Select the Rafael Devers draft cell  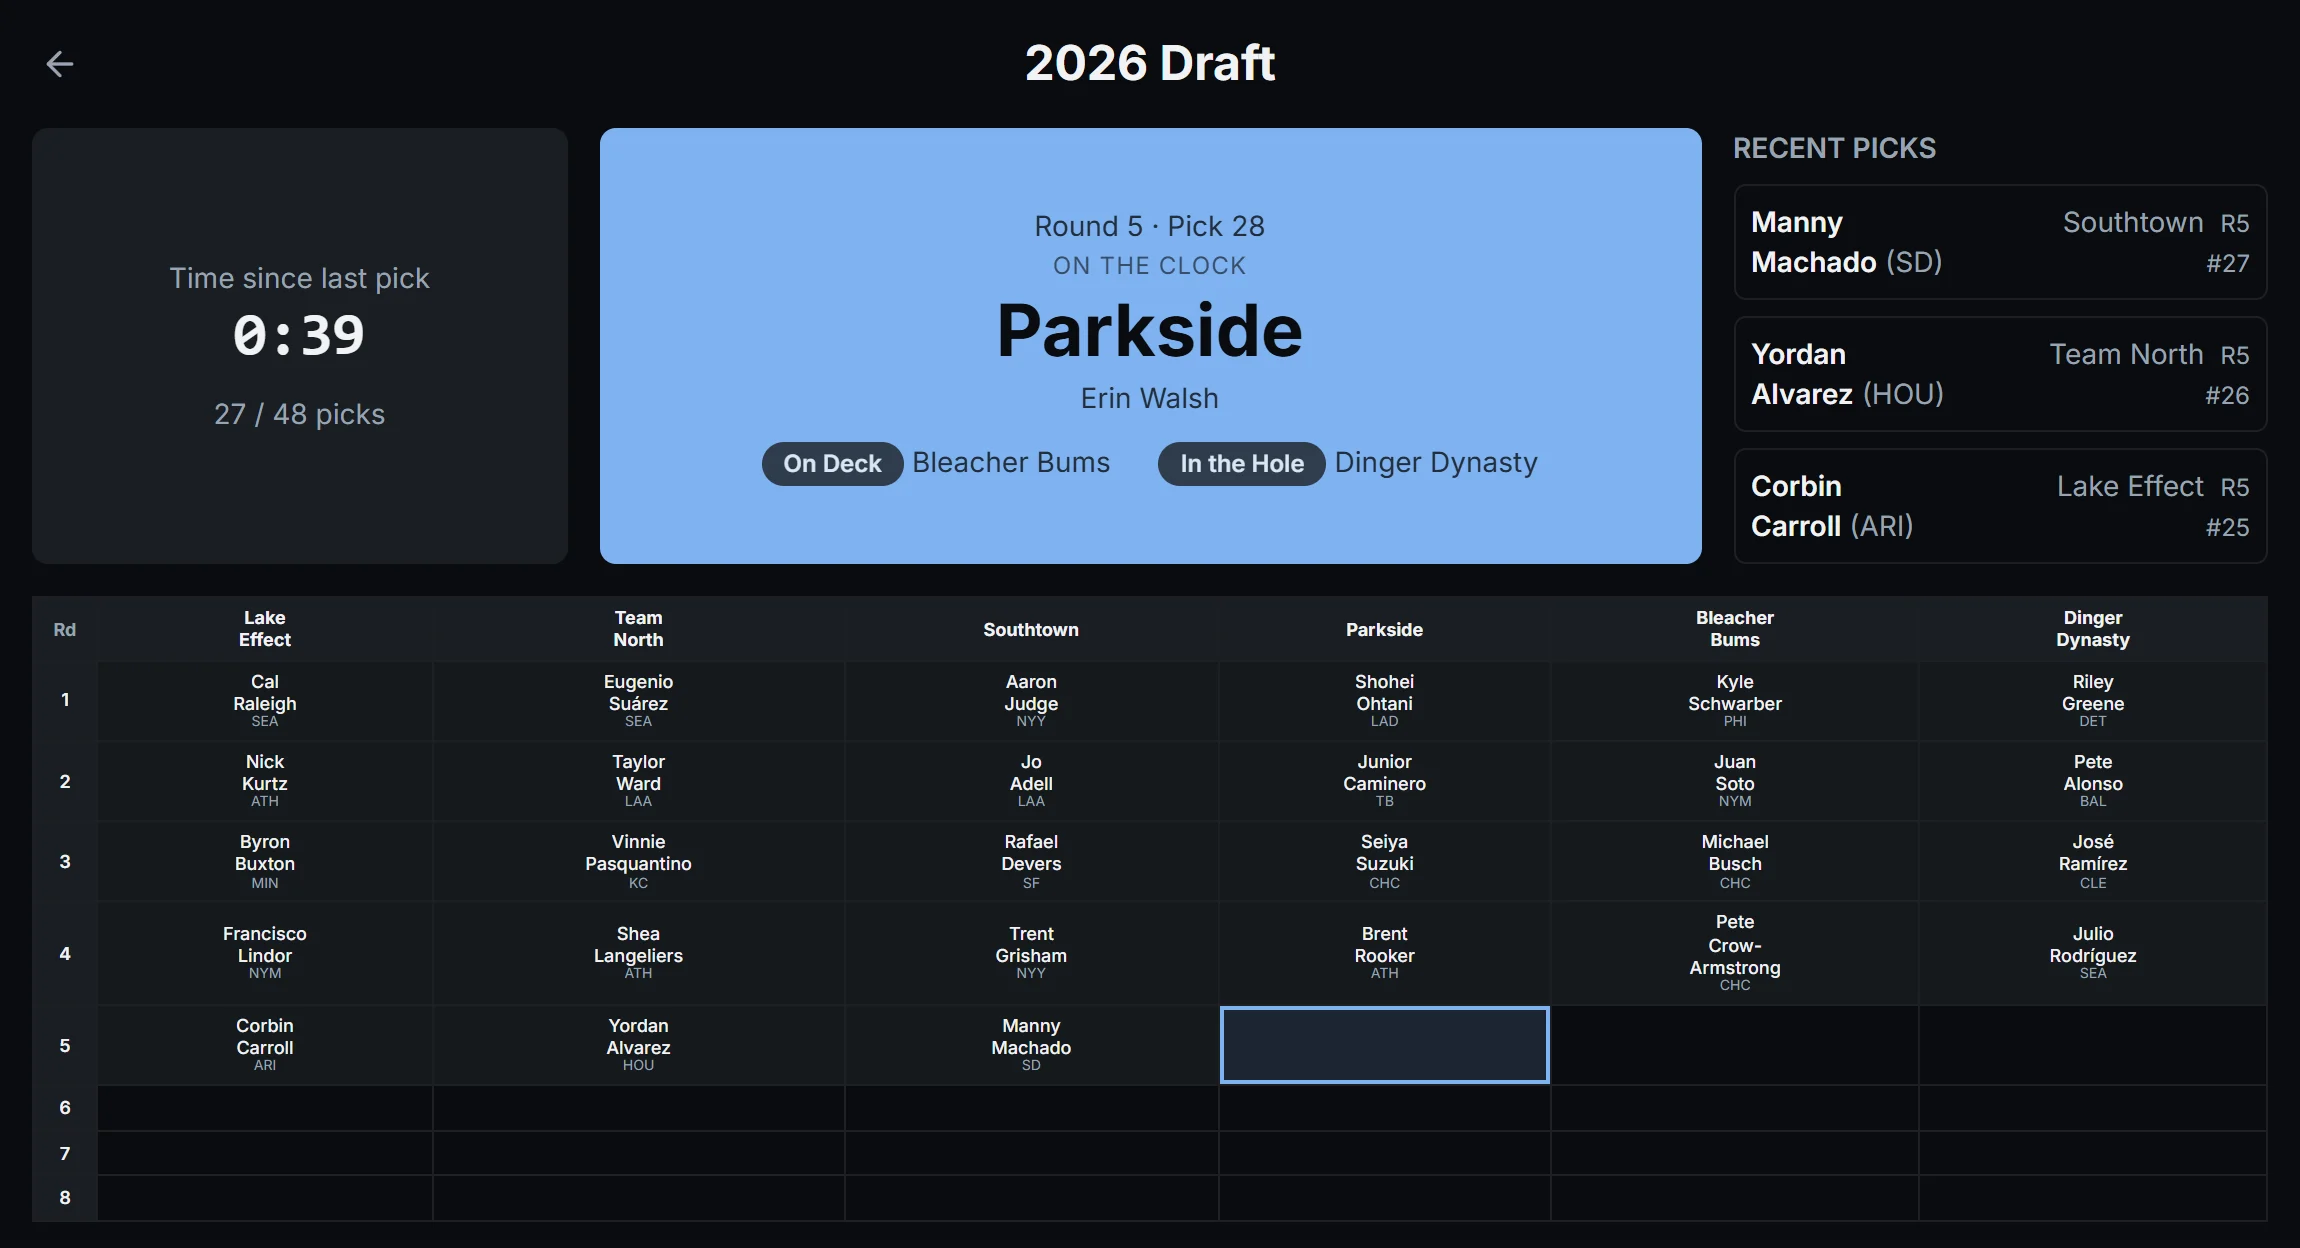tap(1031, 861)
